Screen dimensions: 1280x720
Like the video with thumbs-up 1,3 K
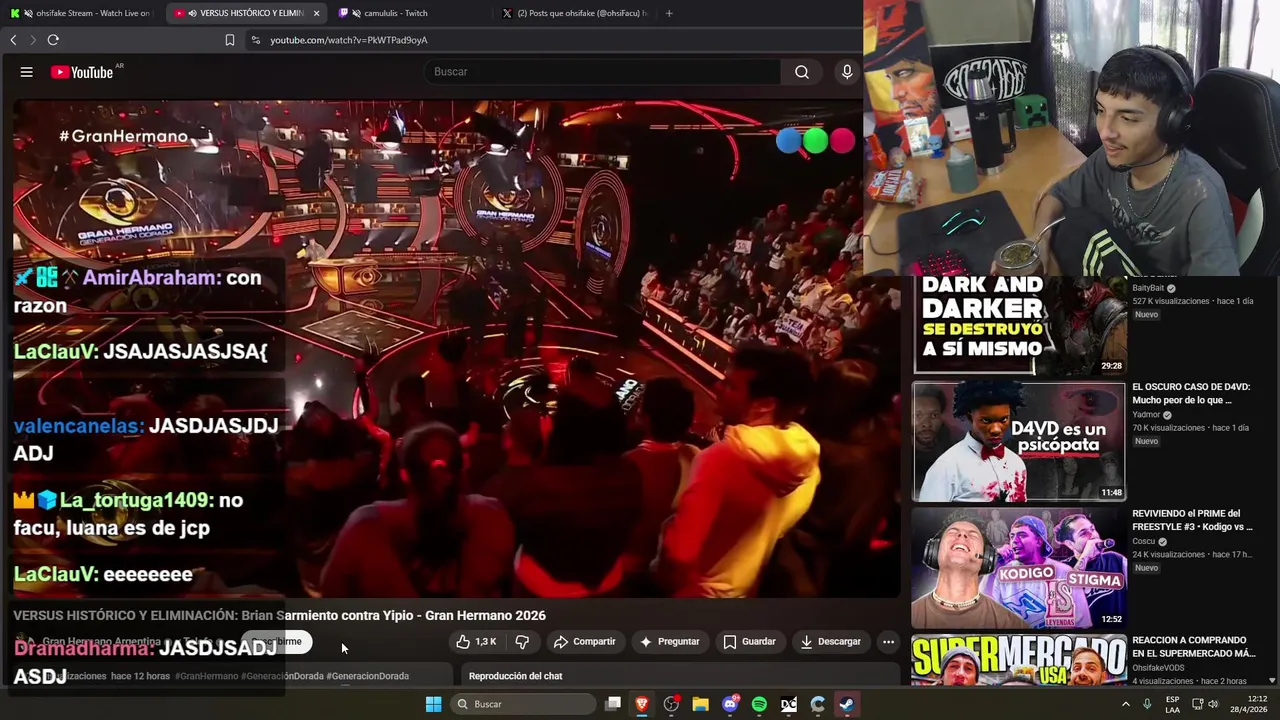point(476,642)
